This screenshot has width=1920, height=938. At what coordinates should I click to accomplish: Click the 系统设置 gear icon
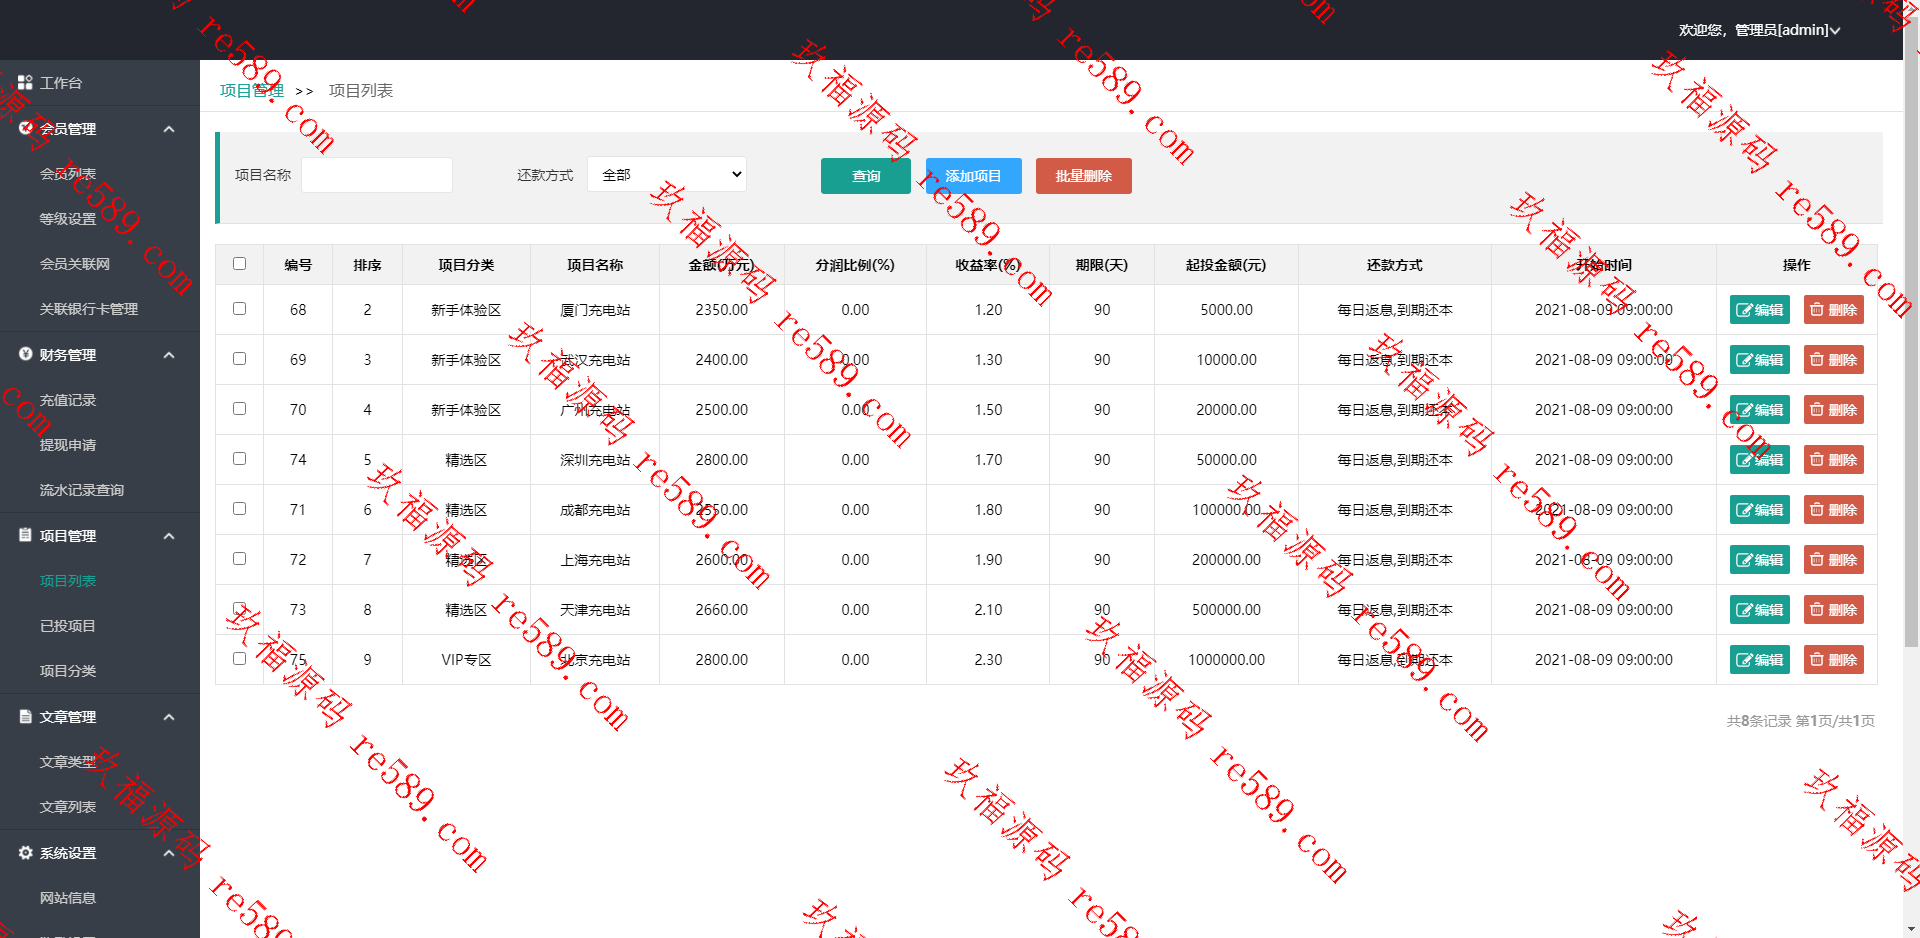click(x=25, y=852)
